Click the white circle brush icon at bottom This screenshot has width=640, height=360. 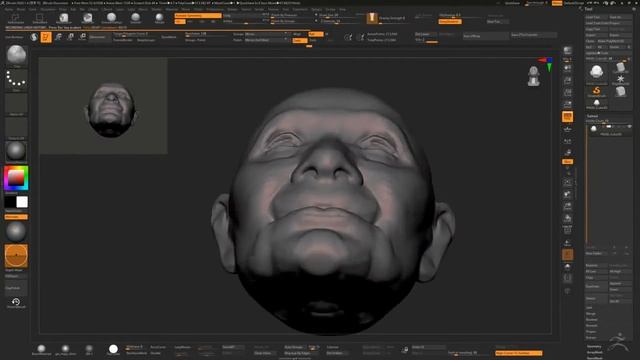113,349
